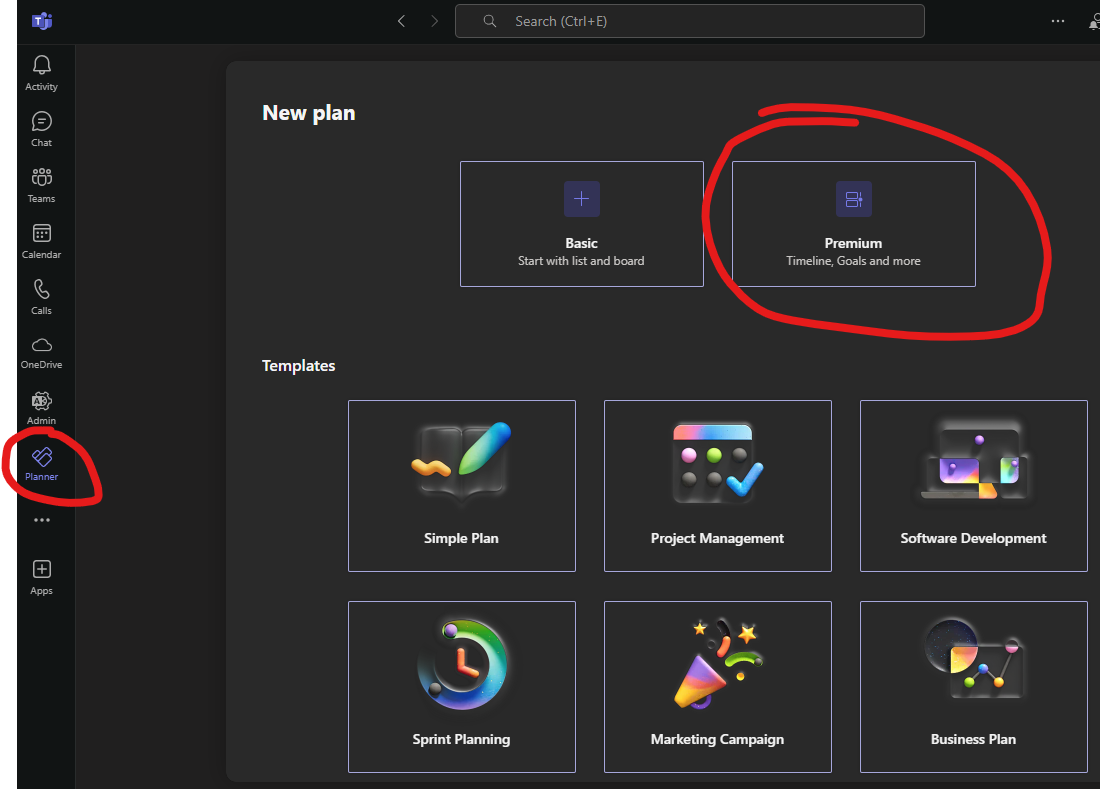This screenshot has width=1100, height=789.
Task: Choose the Sprint Planning template
Action: [x=462, y=687]
